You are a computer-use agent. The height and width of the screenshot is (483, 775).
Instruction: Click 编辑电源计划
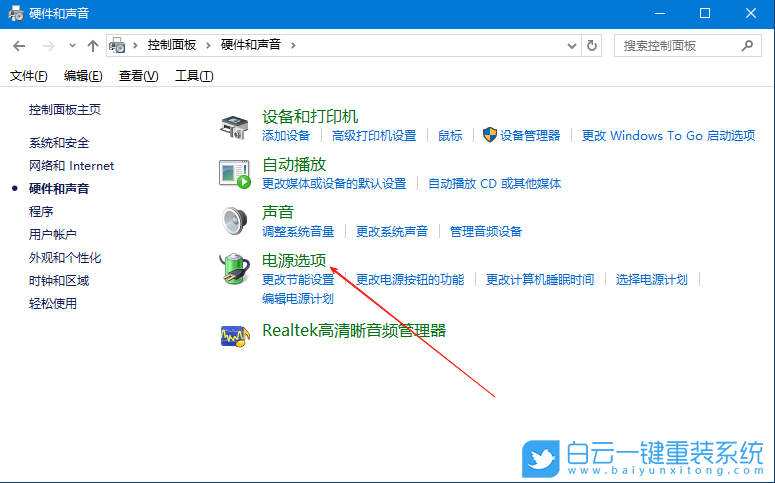pyautogui.click(x=298, y=299)
